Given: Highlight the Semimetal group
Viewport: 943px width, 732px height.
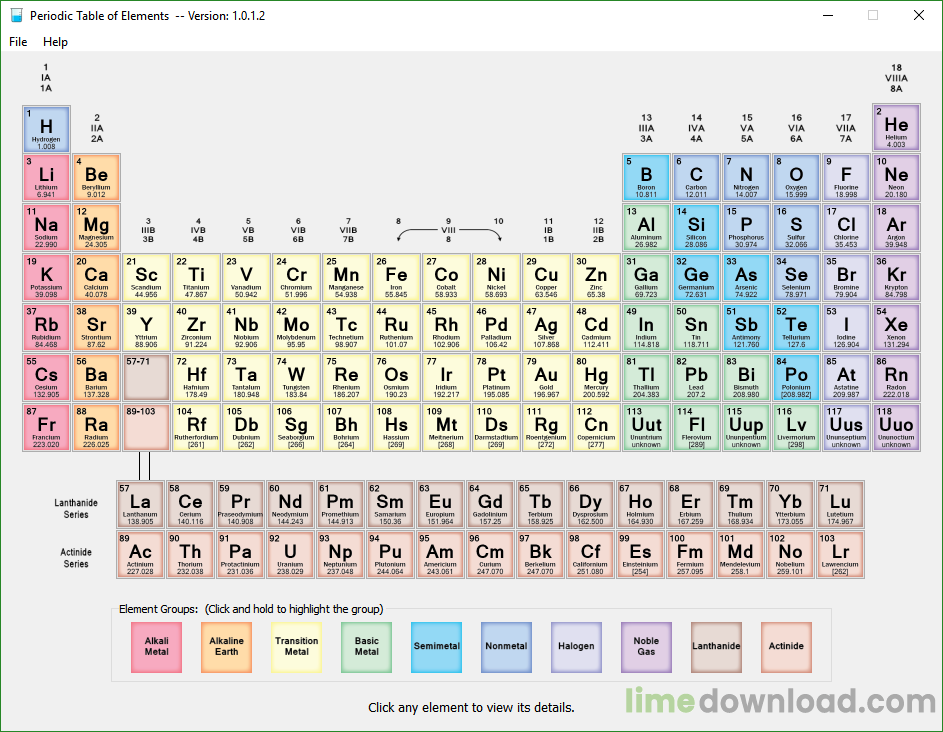Looking at the screenshot, I should (437, 647).
